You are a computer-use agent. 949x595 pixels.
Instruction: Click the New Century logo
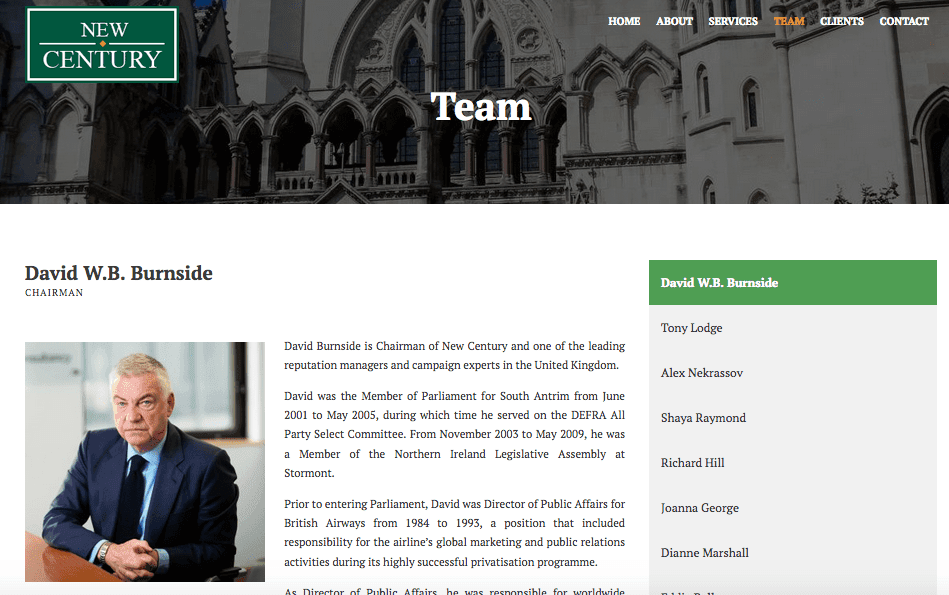tap(101, 44)
